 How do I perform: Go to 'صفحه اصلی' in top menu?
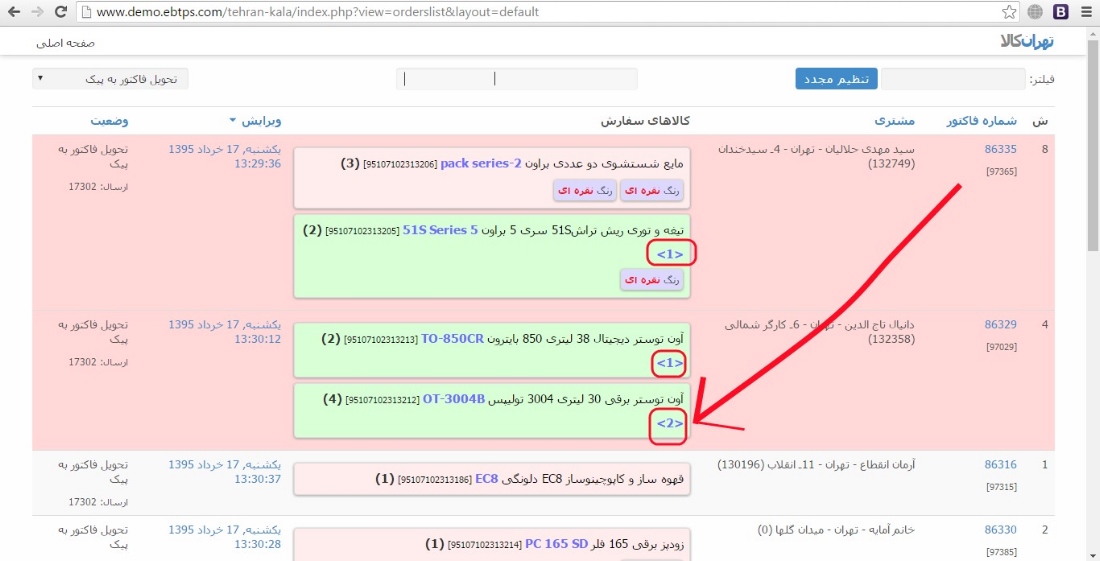[66, 44]
